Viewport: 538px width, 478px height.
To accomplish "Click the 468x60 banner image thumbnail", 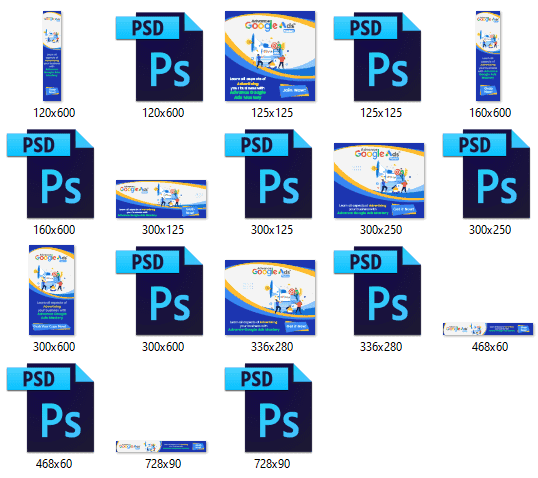I will (488, 329).
